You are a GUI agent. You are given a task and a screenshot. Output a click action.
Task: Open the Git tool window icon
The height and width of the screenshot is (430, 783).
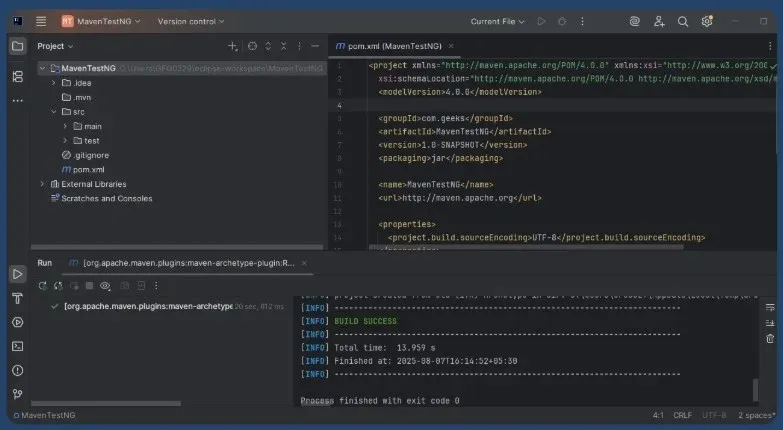17,394
